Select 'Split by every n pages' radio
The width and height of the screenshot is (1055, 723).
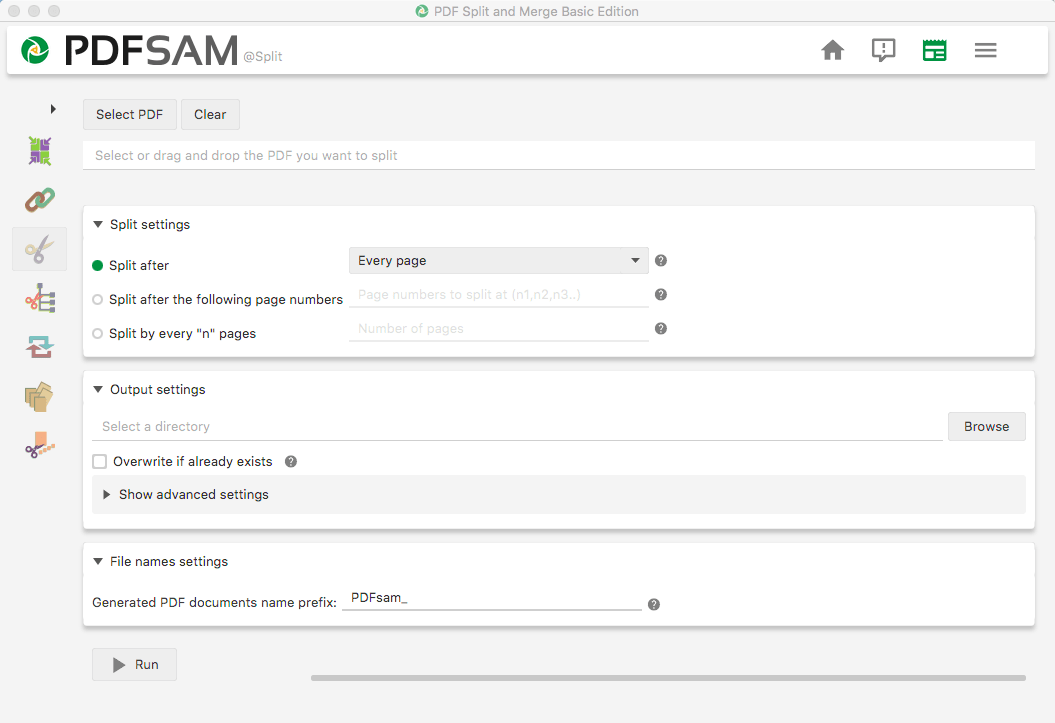coord(98,334)
